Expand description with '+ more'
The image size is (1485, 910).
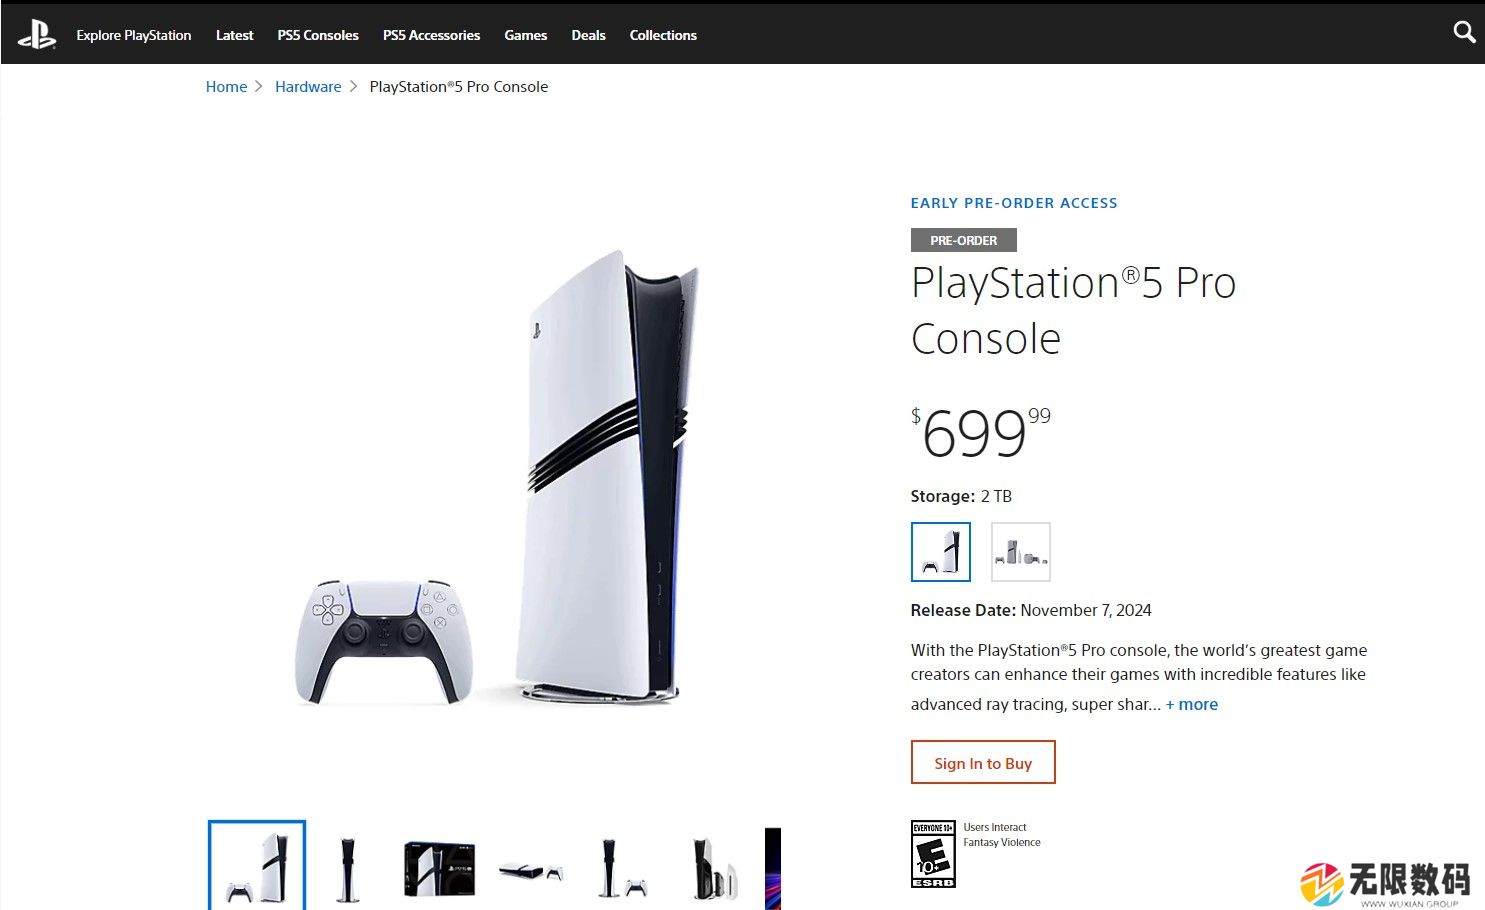tap(1192, 704)
